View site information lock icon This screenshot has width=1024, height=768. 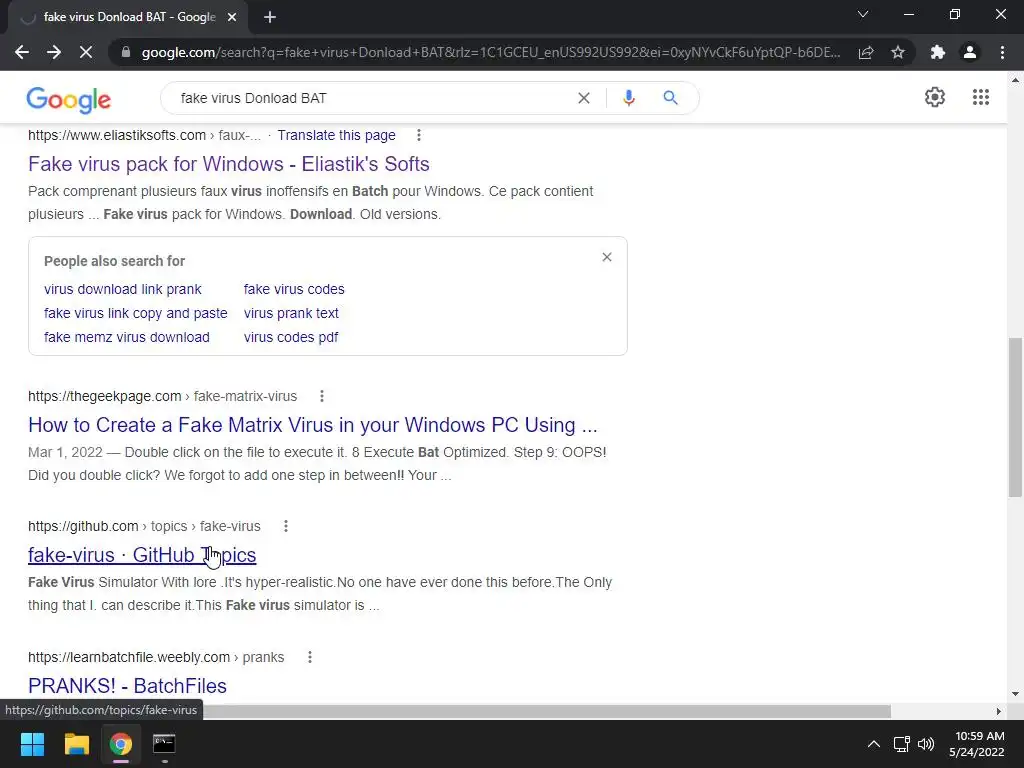[126, 52]
